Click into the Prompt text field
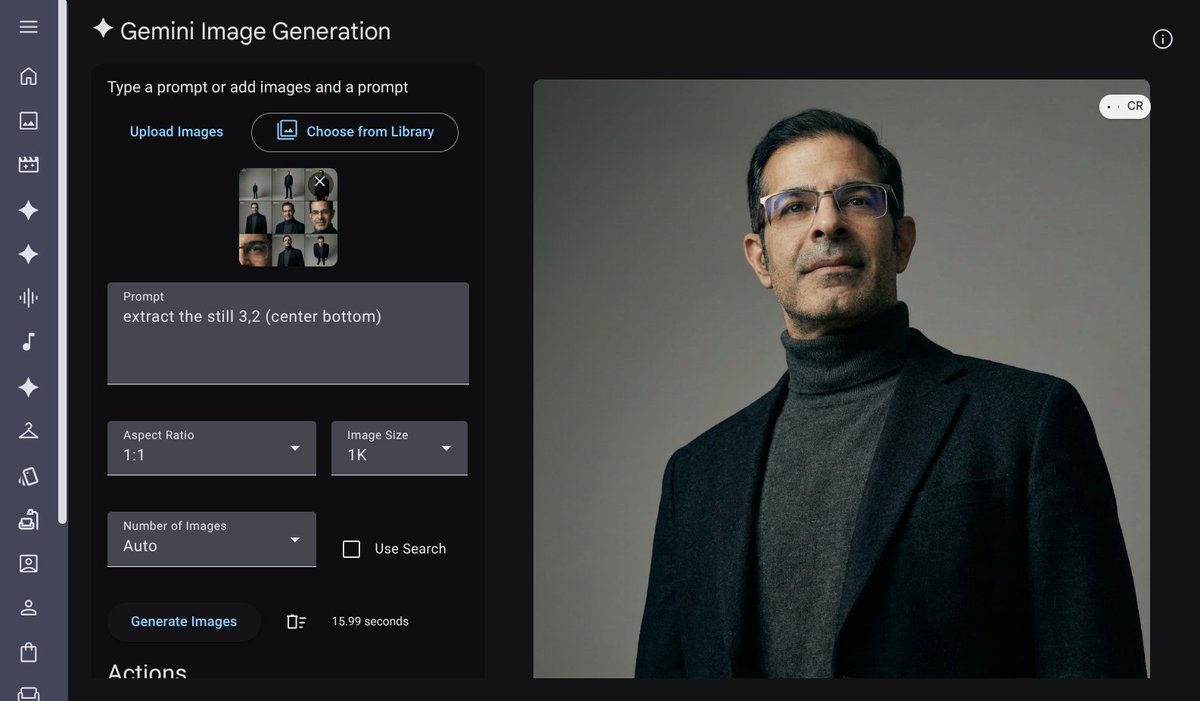The height and width of the screenshot is (701, 1200). [288, 340]
